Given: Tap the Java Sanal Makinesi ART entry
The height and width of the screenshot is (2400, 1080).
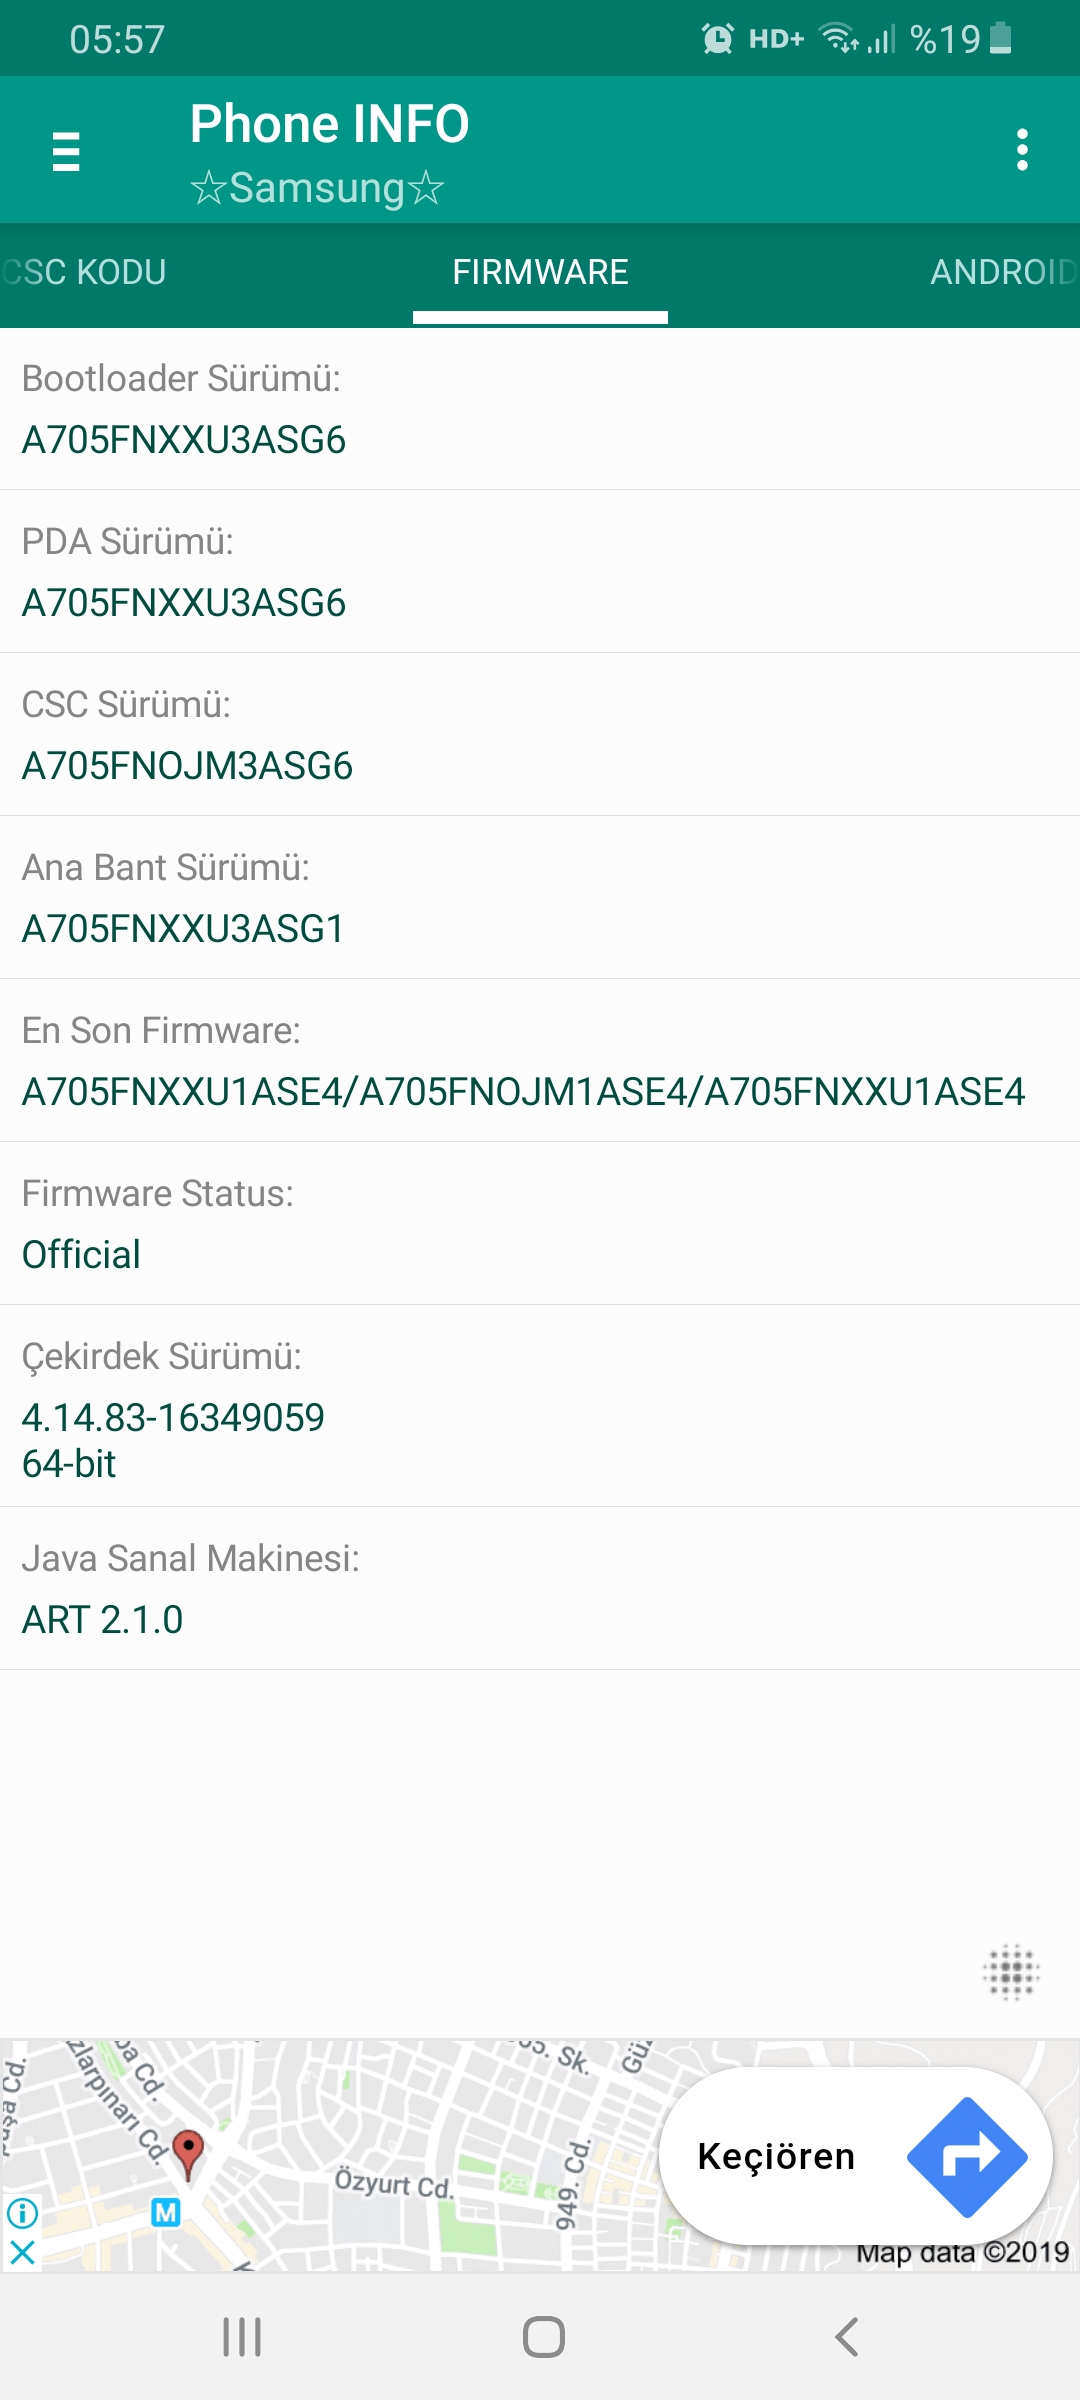Looking at the screenshot, I should 540,1588.
